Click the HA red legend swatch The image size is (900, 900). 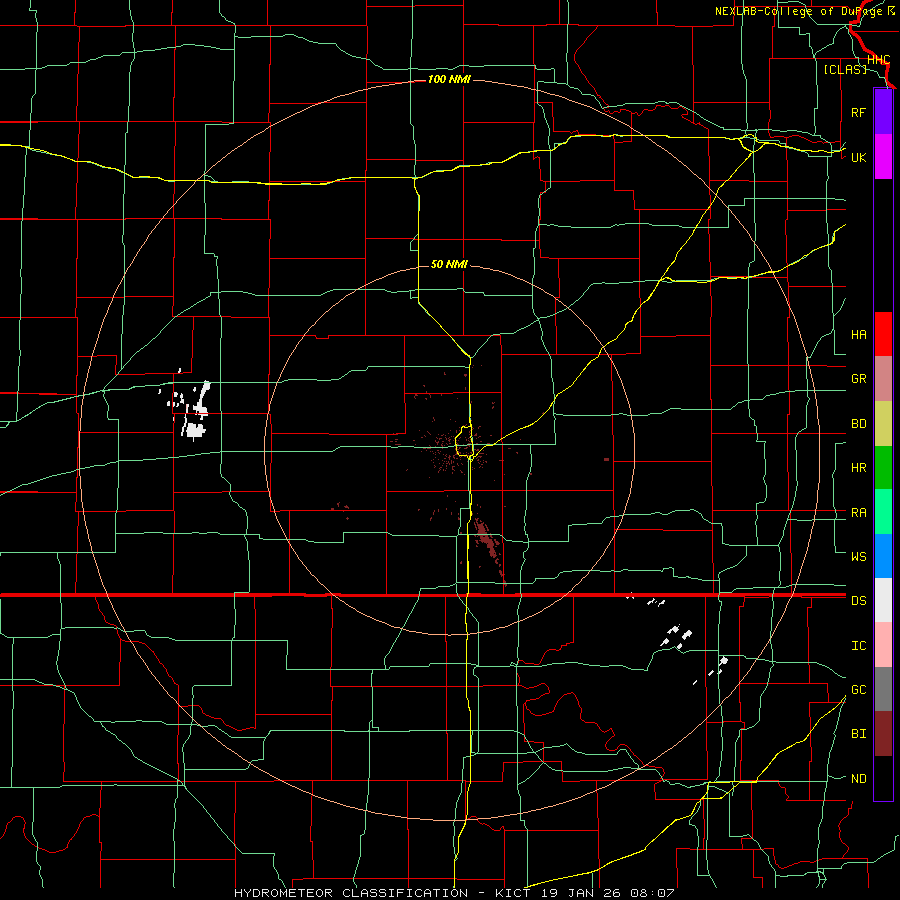point(883,334)
